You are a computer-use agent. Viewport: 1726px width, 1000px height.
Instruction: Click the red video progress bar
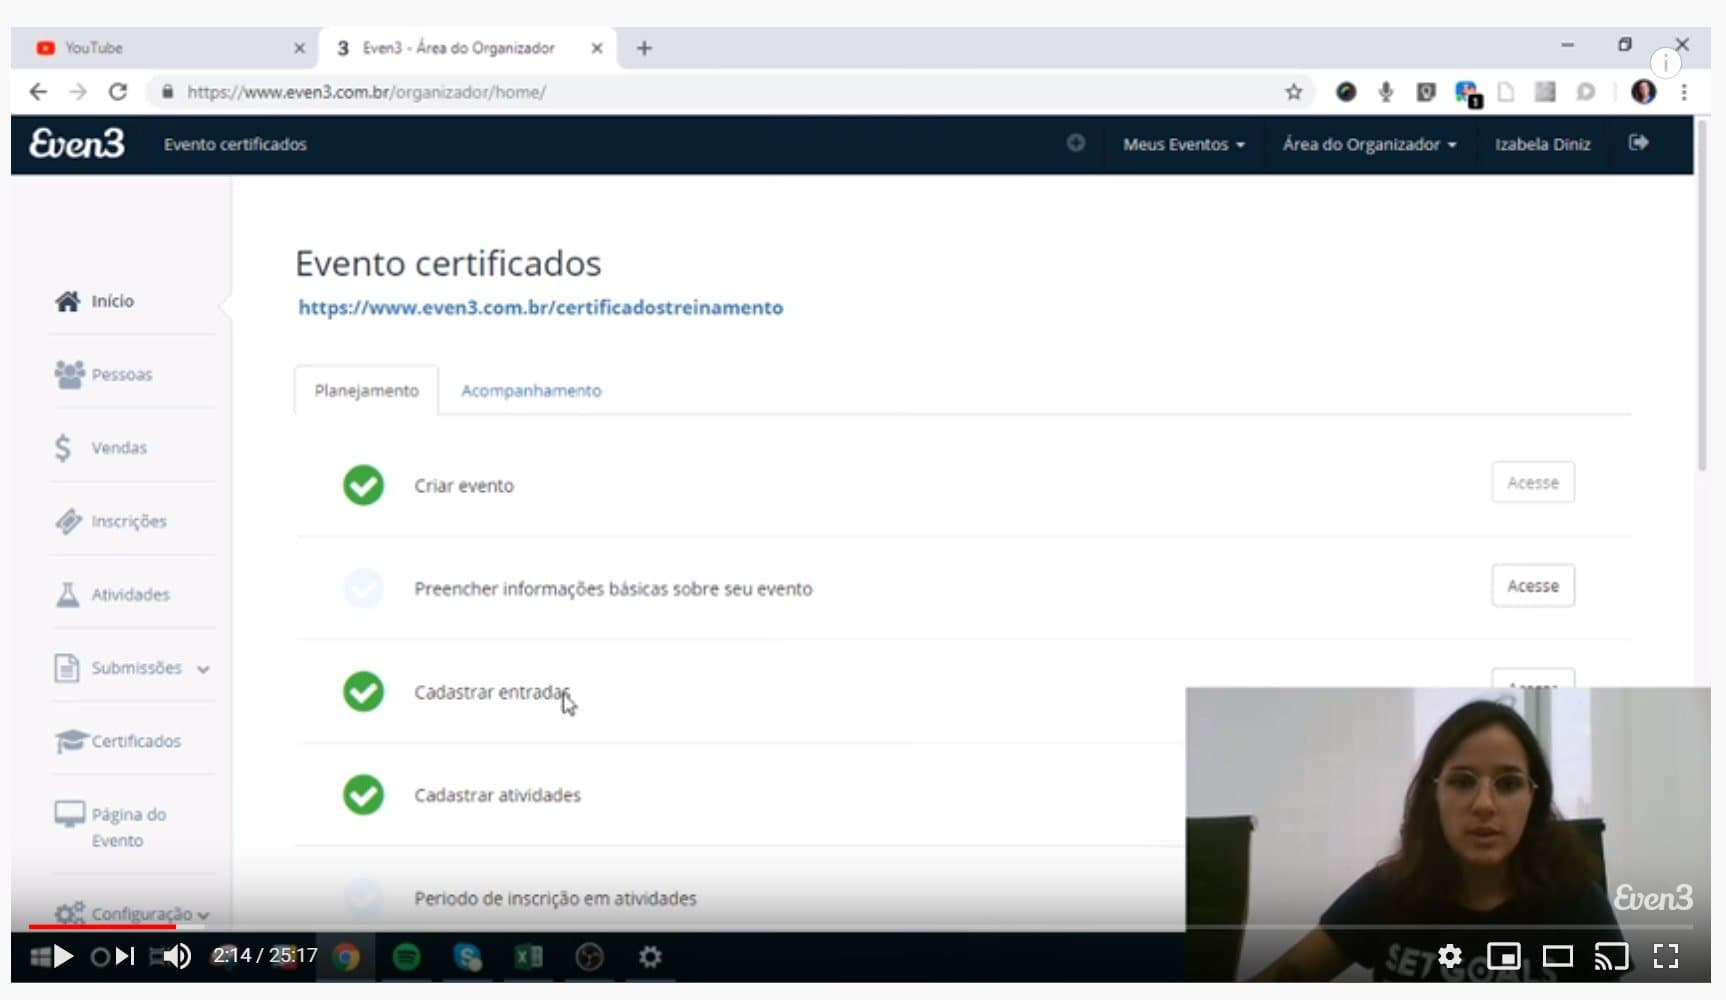[x=102, y=926]
